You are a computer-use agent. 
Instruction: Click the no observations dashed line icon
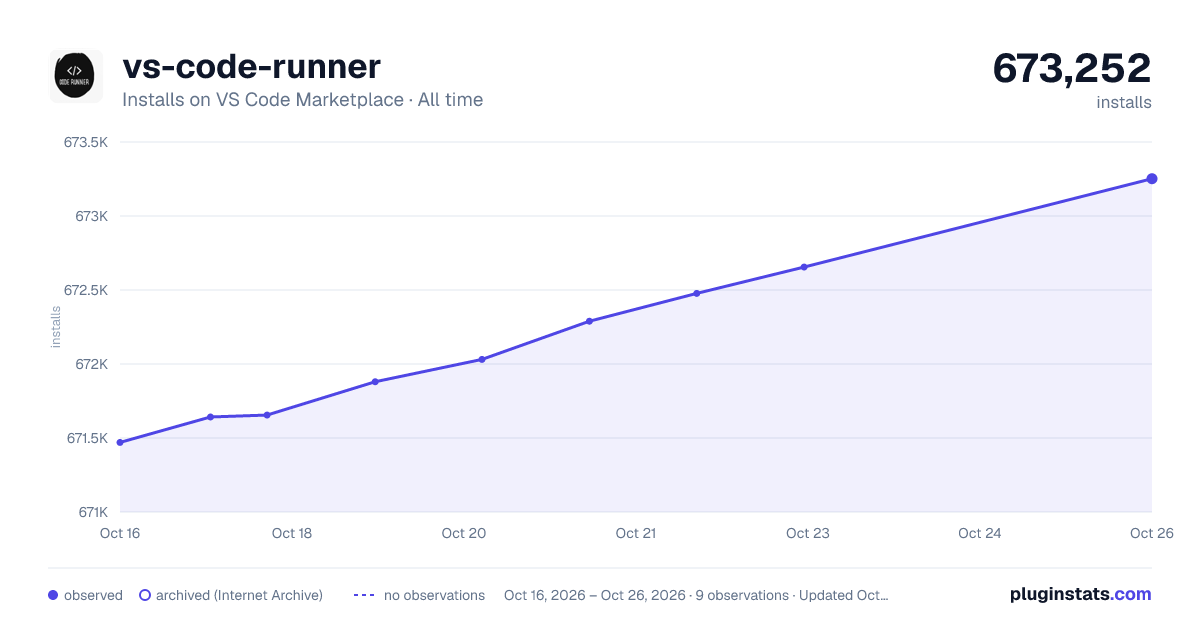[x=364, y=595]
